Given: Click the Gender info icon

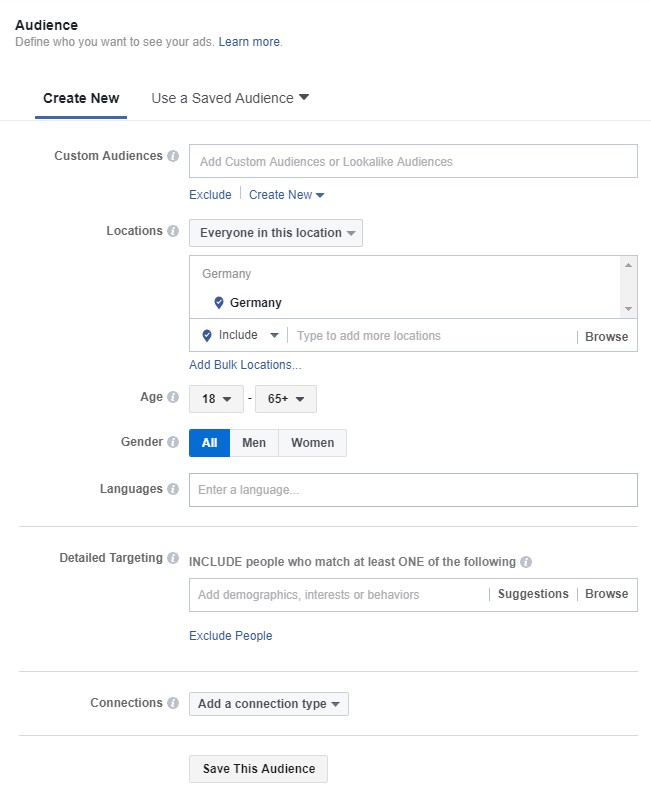Looking at the screenshot, I should click(x=173, y=442).
